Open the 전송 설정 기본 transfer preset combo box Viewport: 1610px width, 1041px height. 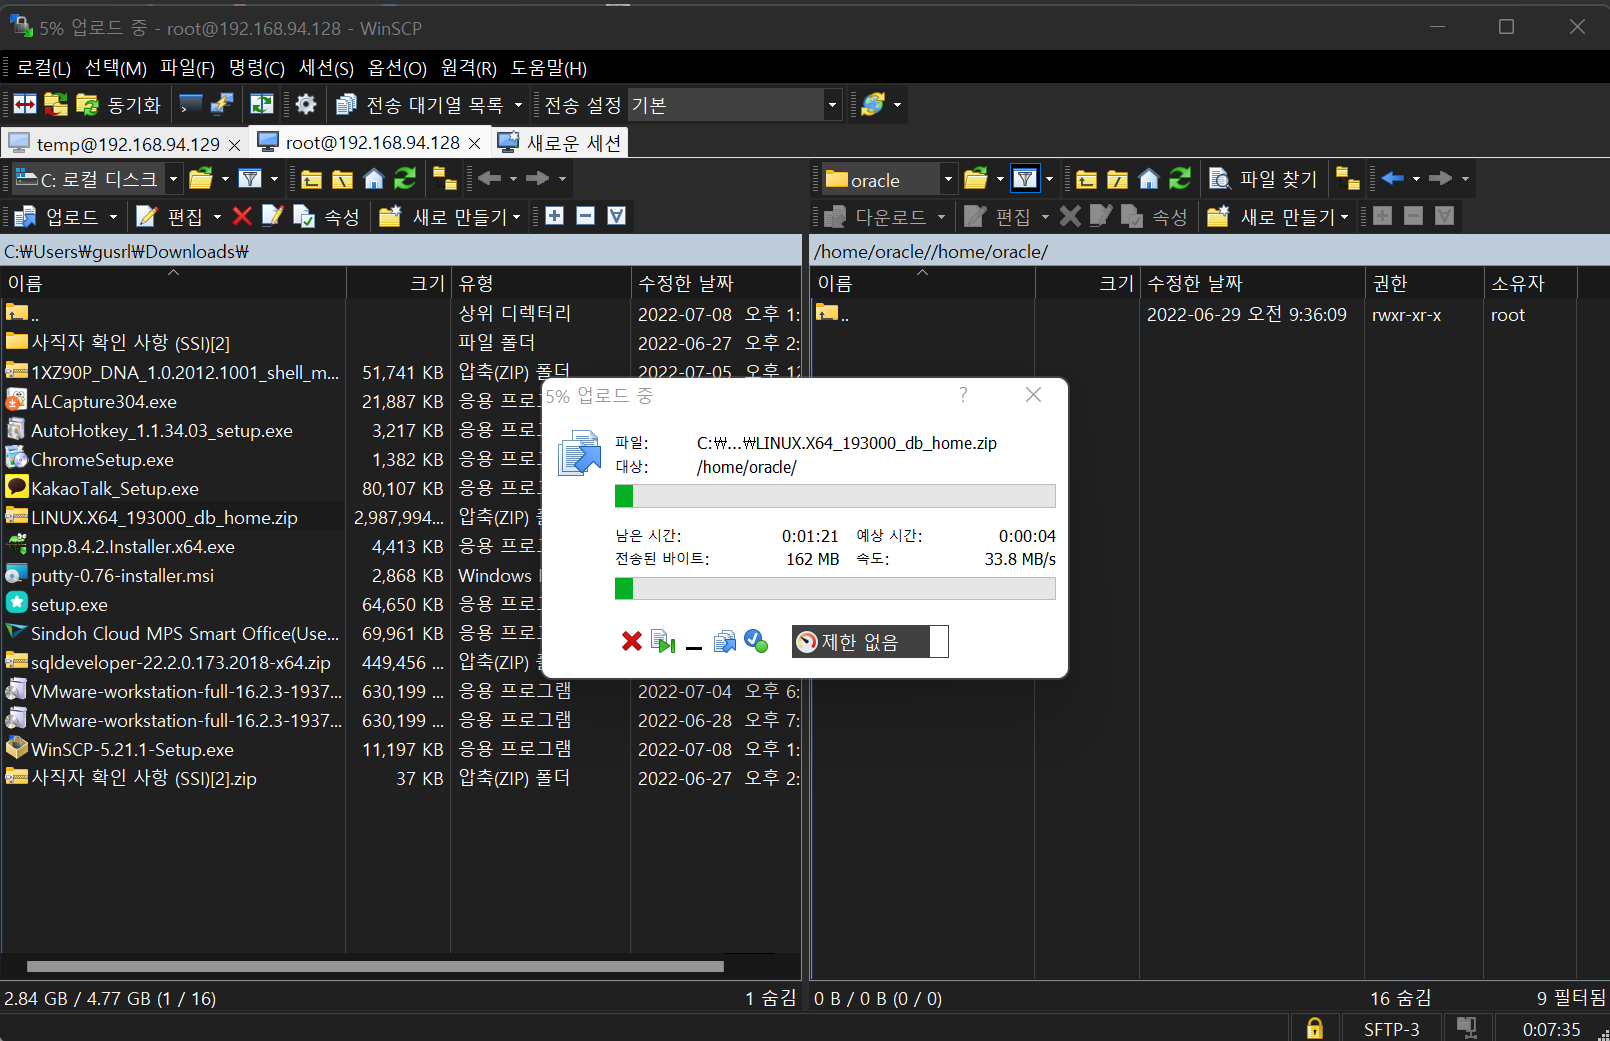(734, 104)
